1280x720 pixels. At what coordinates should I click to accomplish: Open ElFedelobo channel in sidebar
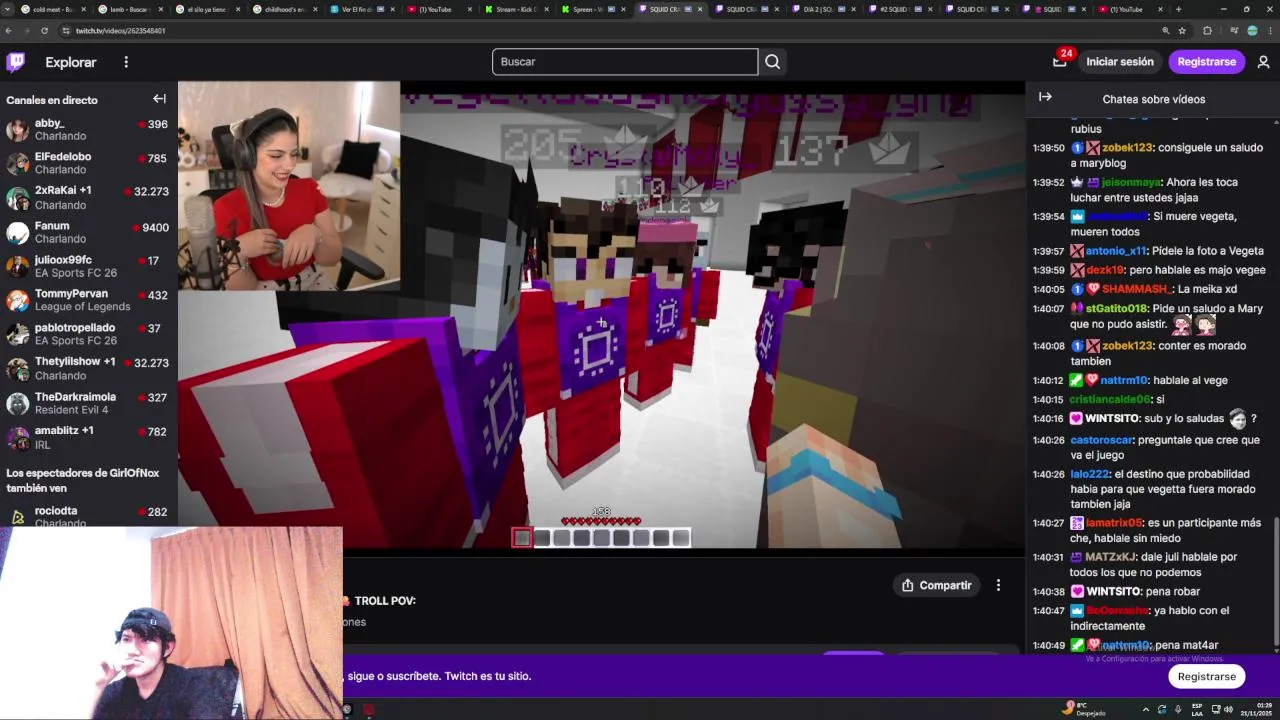(88, 163)
